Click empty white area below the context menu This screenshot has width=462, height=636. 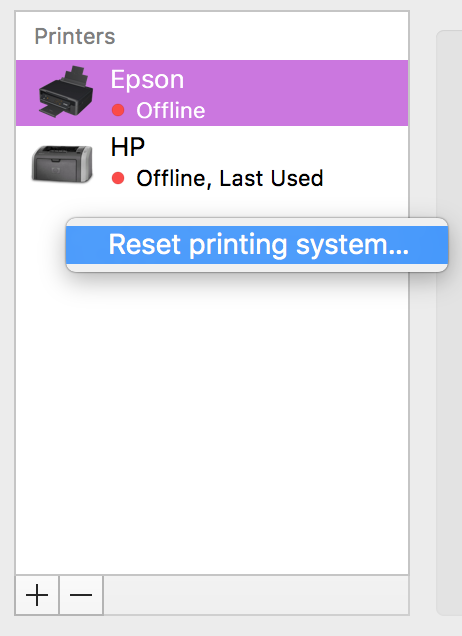pyautogui.click(x=212, y=422)
